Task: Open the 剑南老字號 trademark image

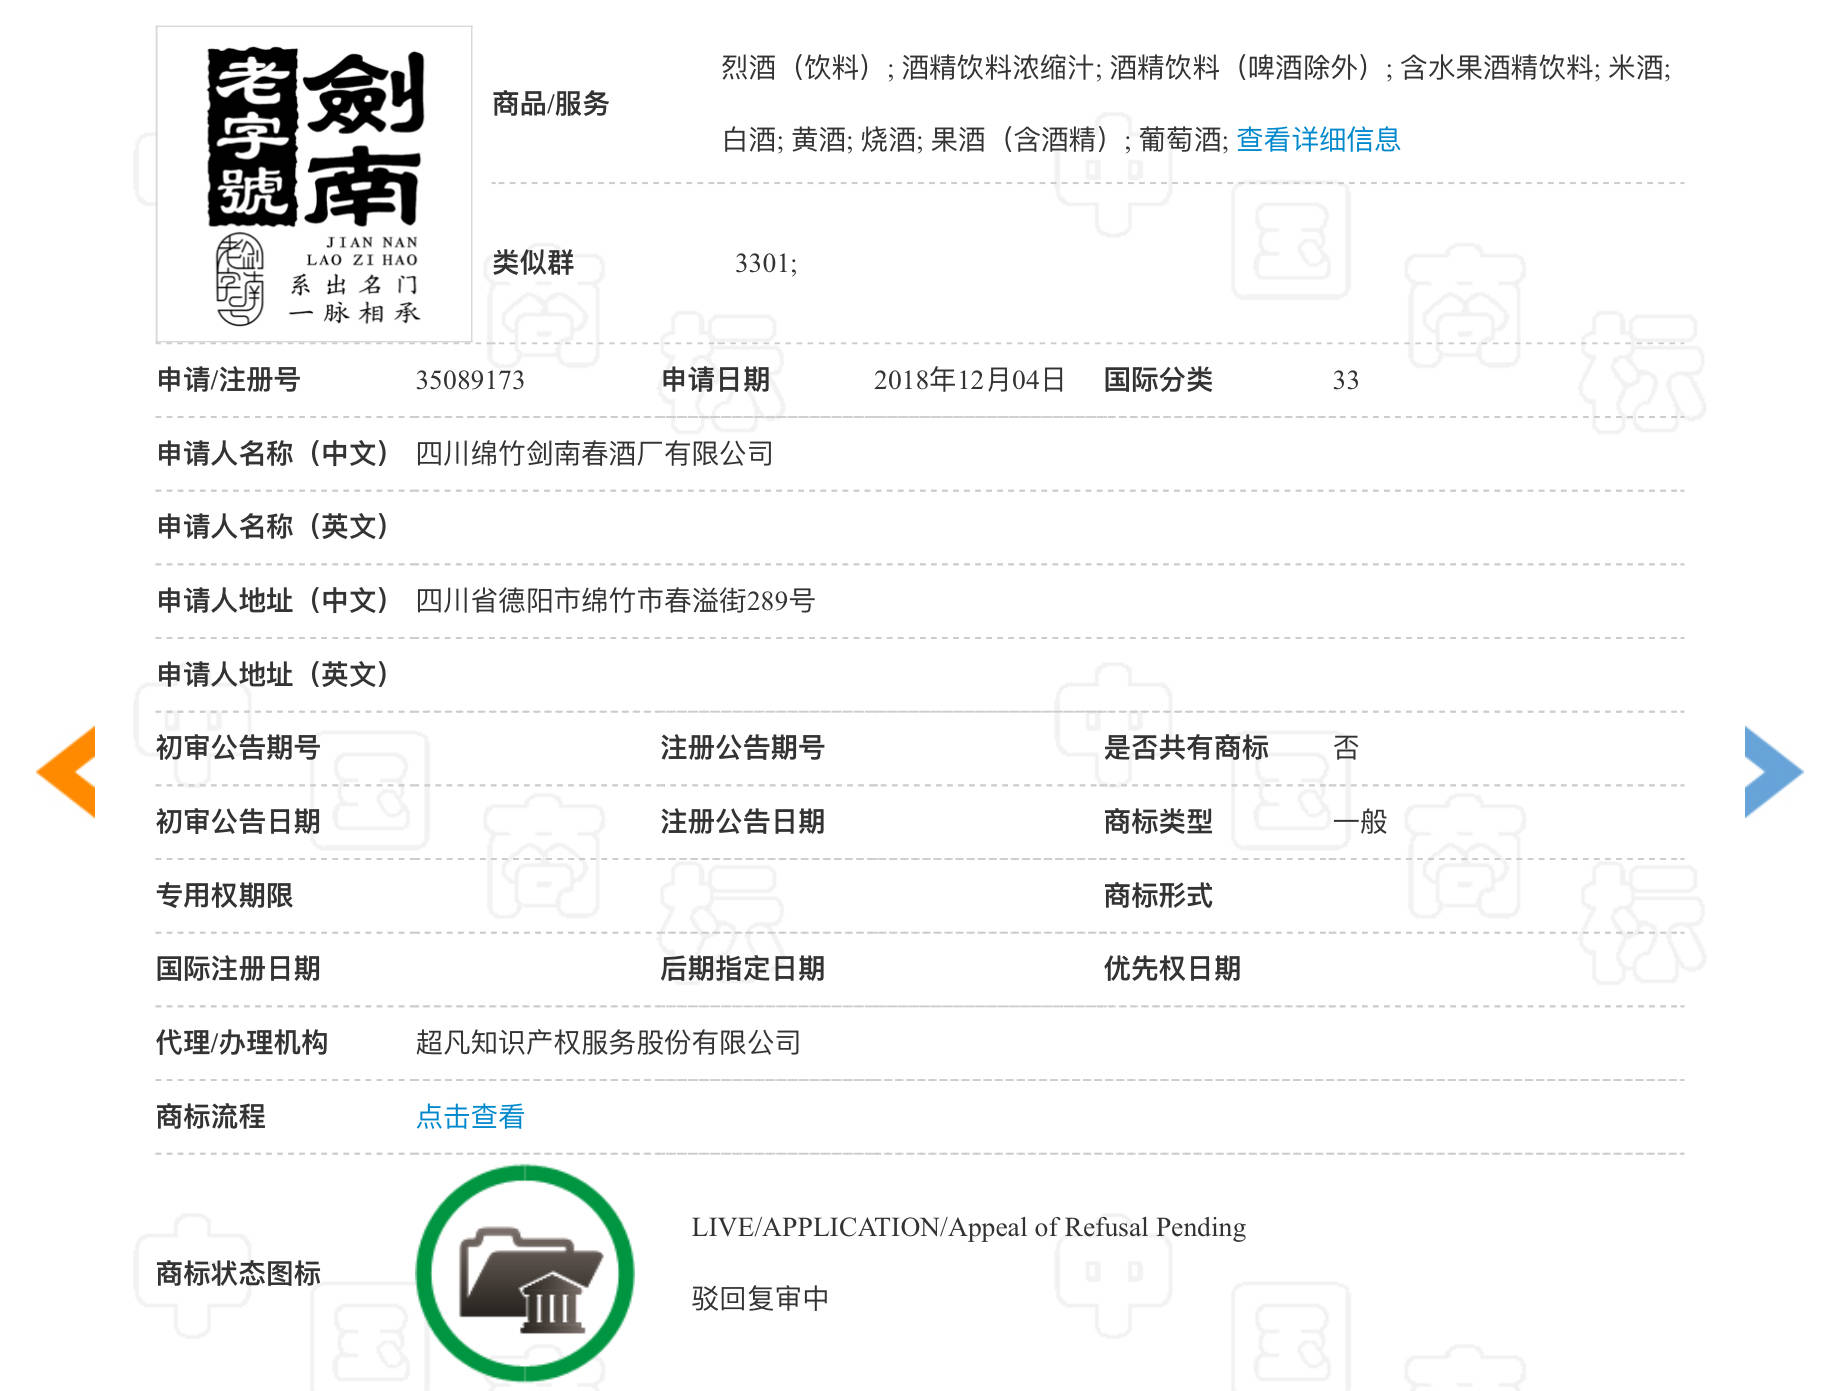Action: pos(314,184)
